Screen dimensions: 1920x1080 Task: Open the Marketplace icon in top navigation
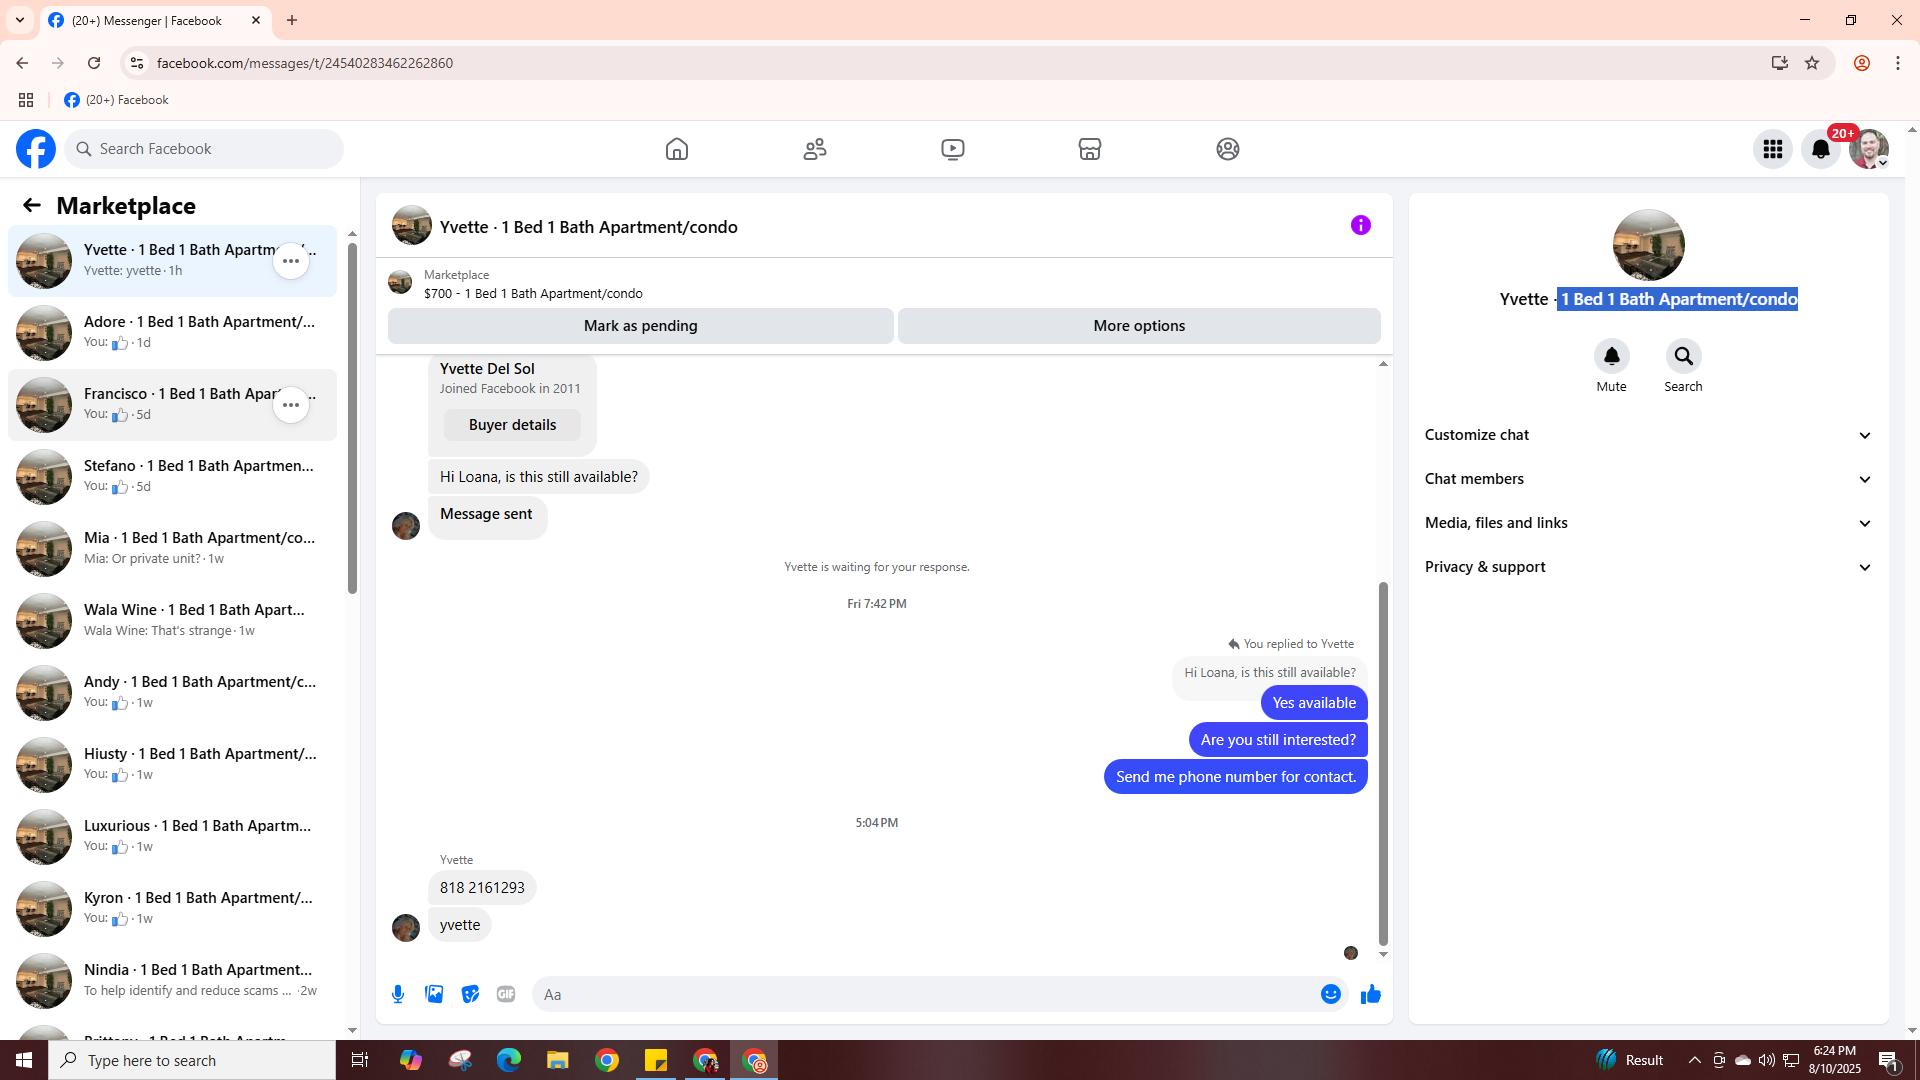pos(1089,149)
